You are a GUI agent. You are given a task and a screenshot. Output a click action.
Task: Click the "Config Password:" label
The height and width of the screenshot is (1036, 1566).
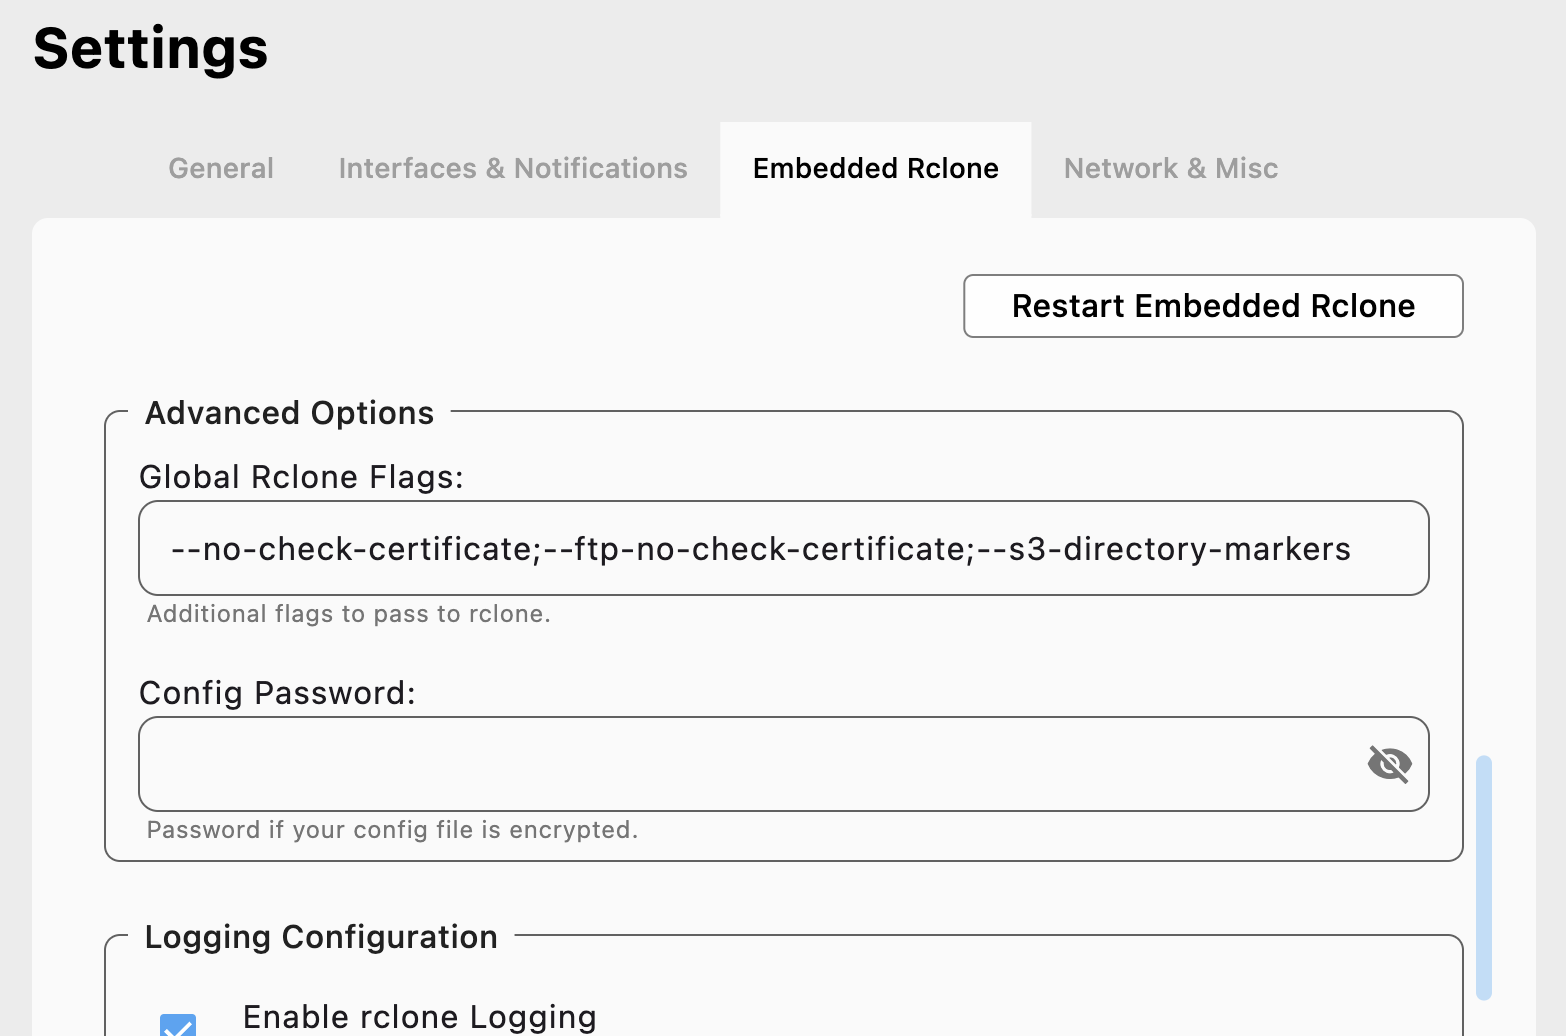point(277,693)
